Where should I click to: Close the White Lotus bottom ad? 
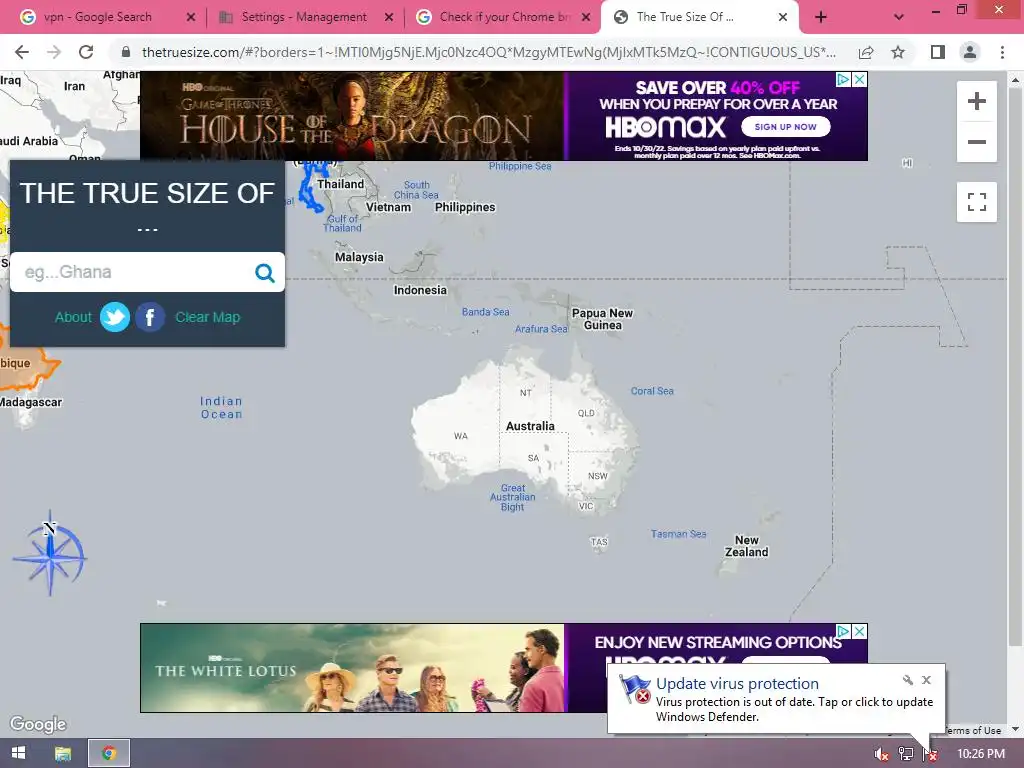860,632
